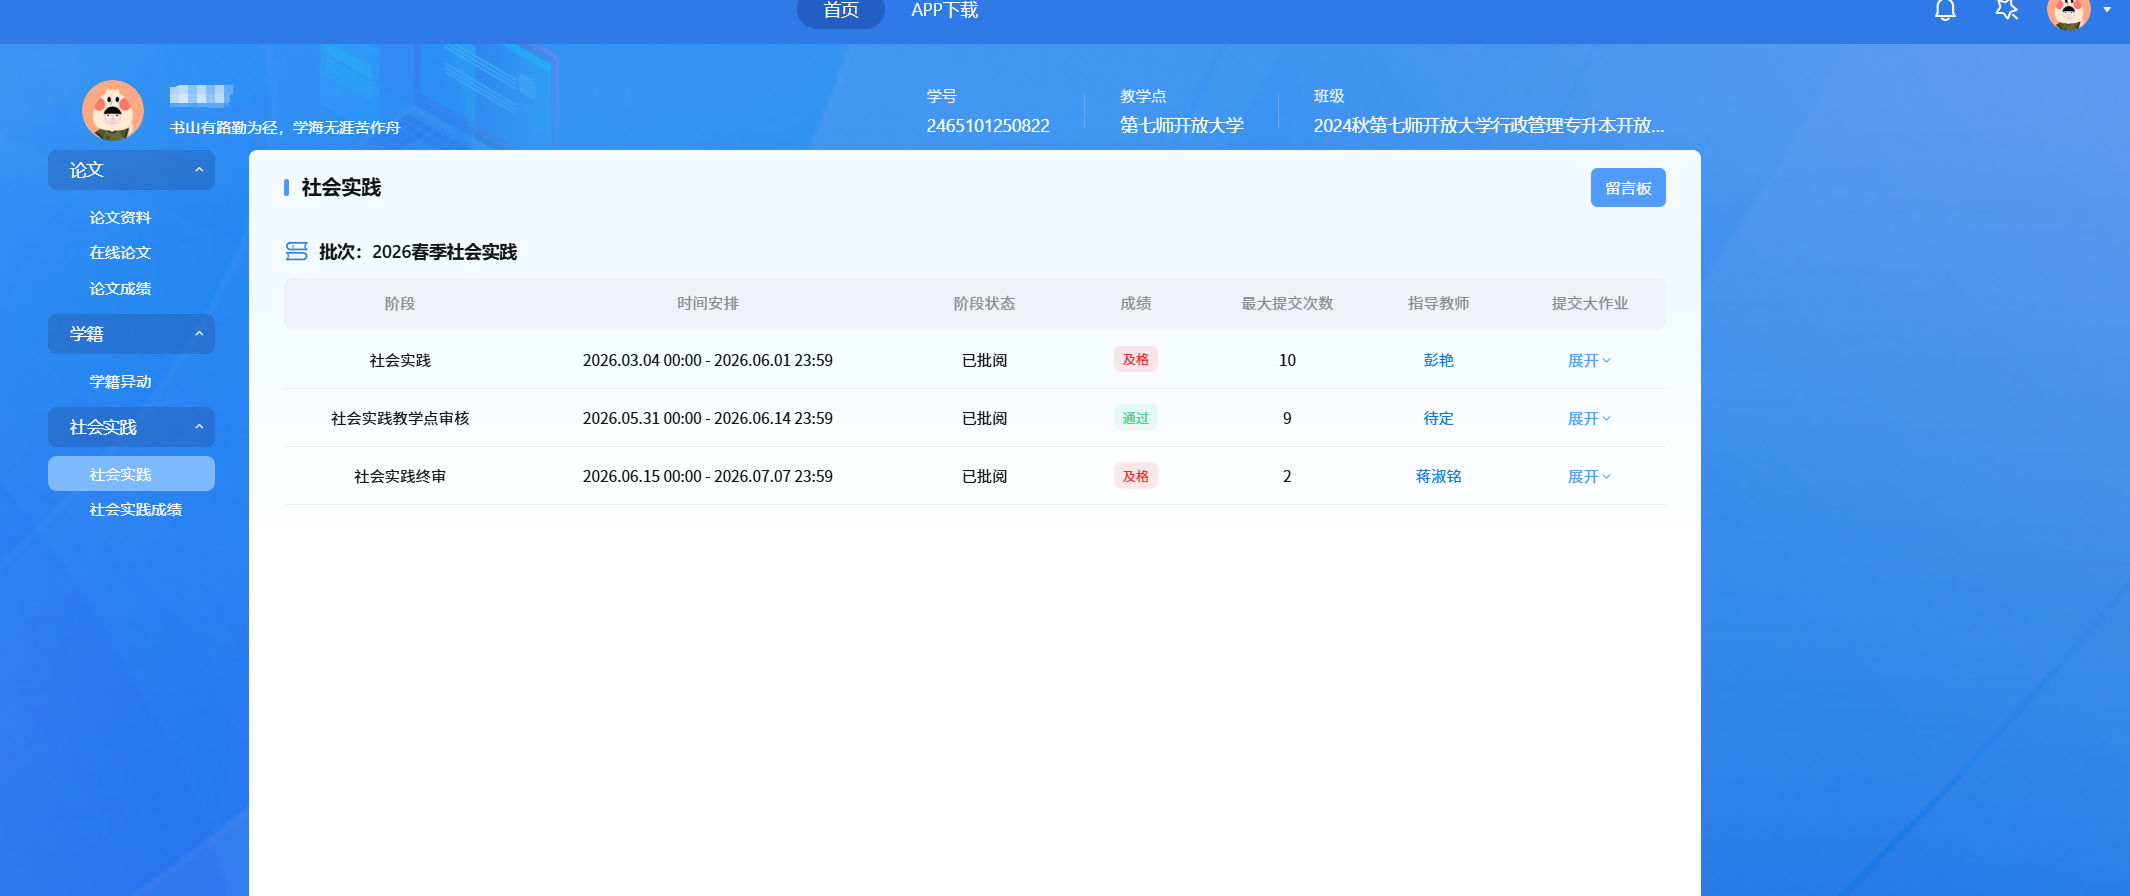Click student number 2465101250822
Viewport: 2130px width, 896px height.
click(988, 125)
